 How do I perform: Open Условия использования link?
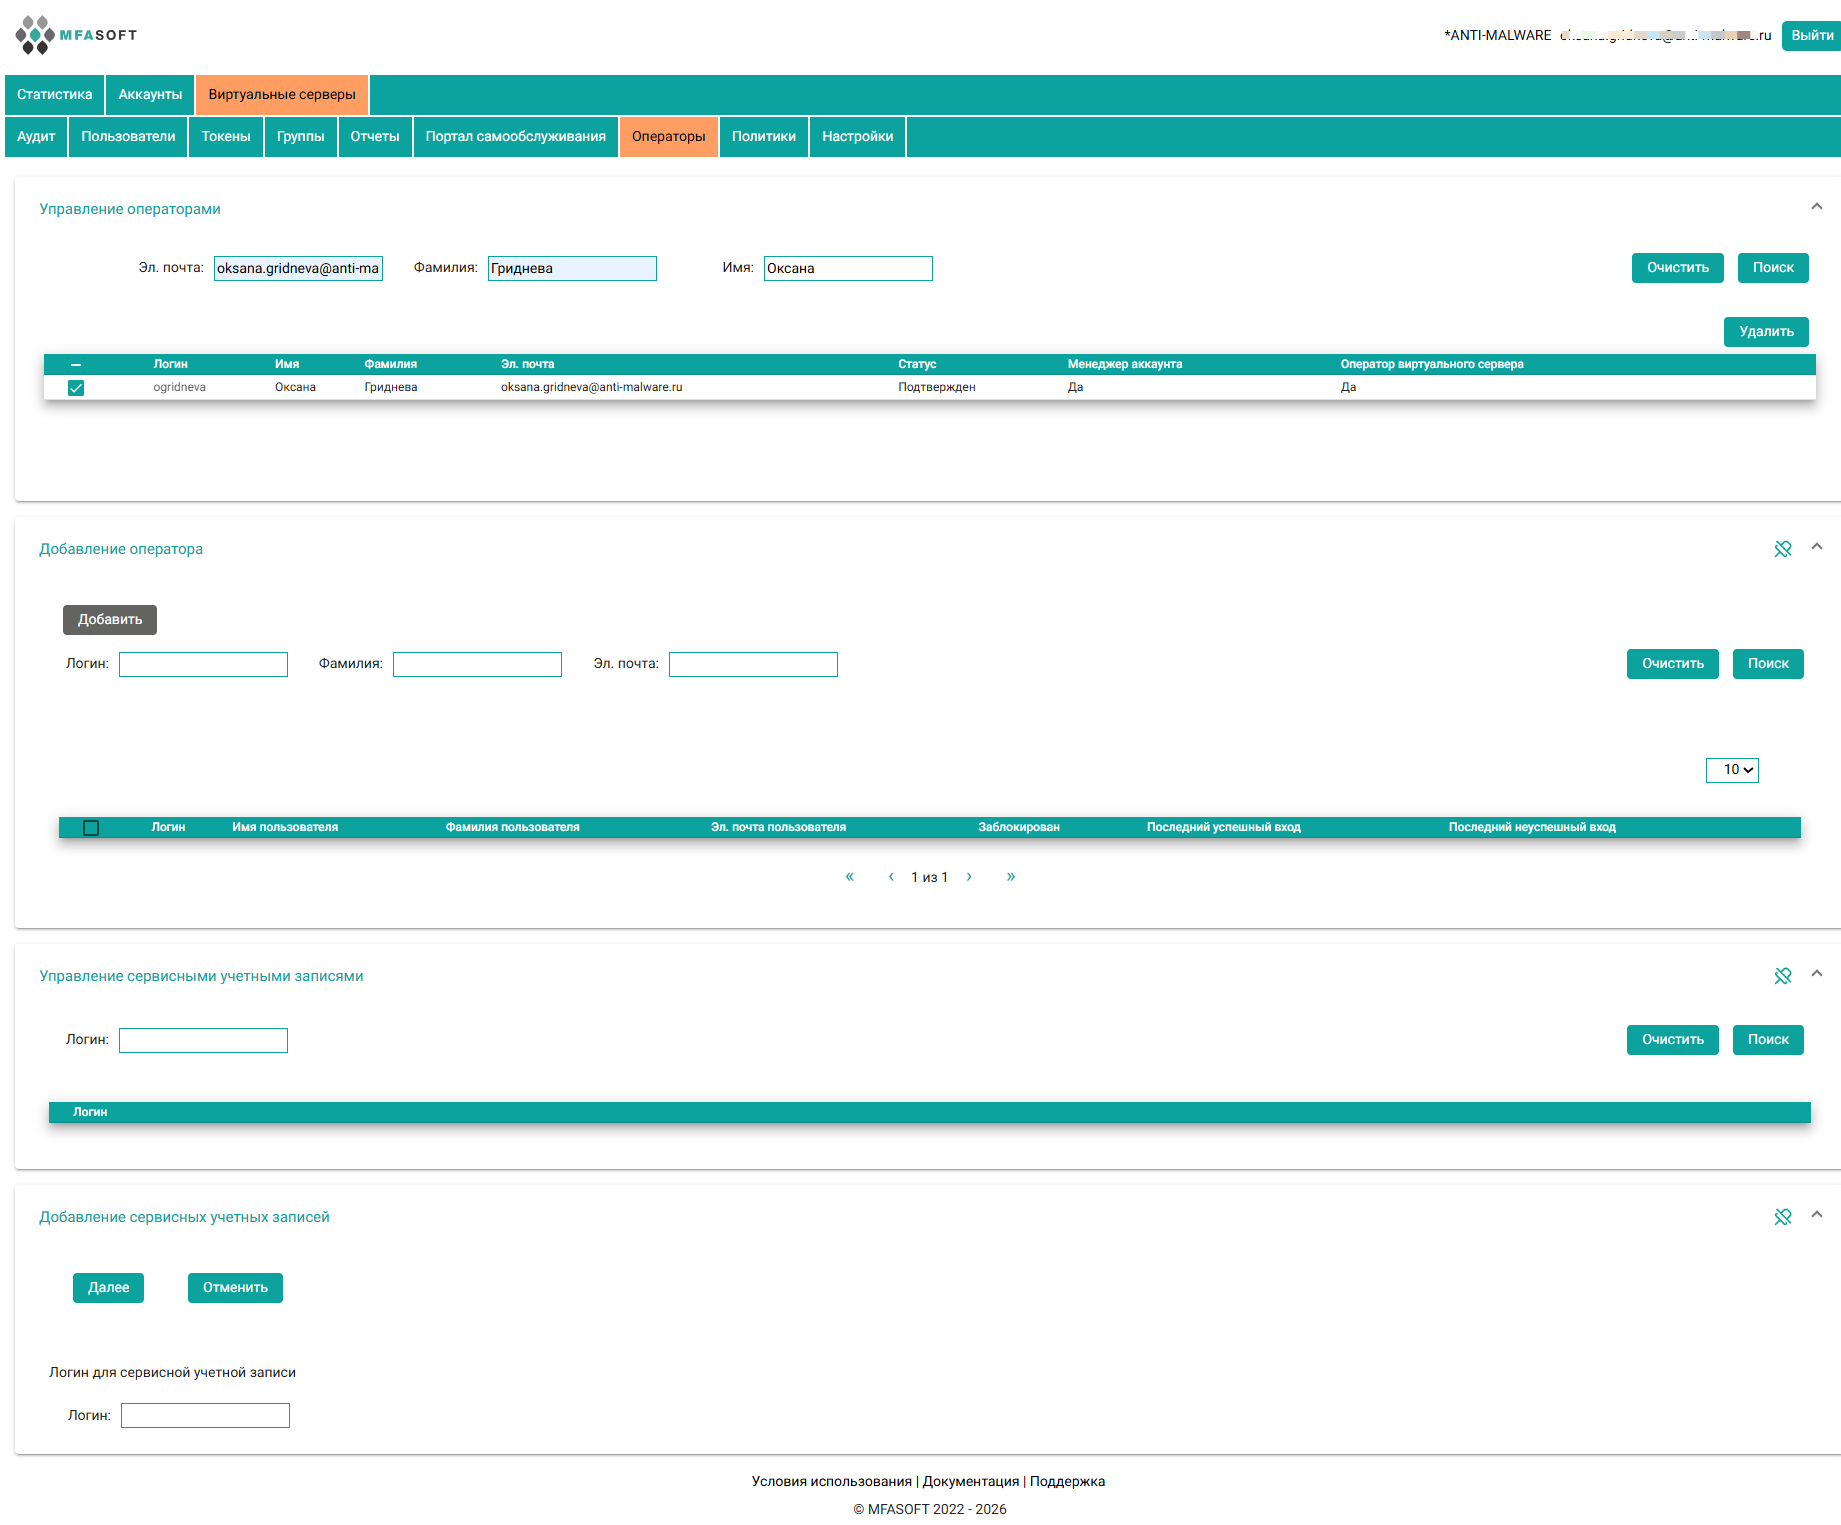click(x=832, y=1482)
